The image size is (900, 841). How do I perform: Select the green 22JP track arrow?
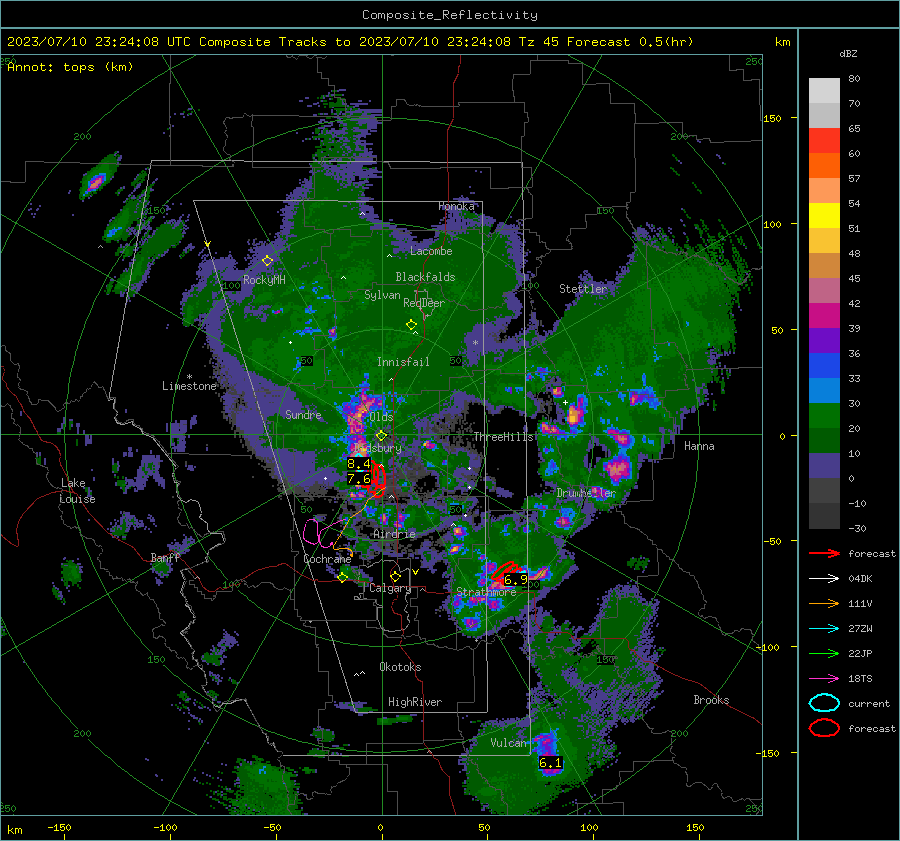(824, 653)
